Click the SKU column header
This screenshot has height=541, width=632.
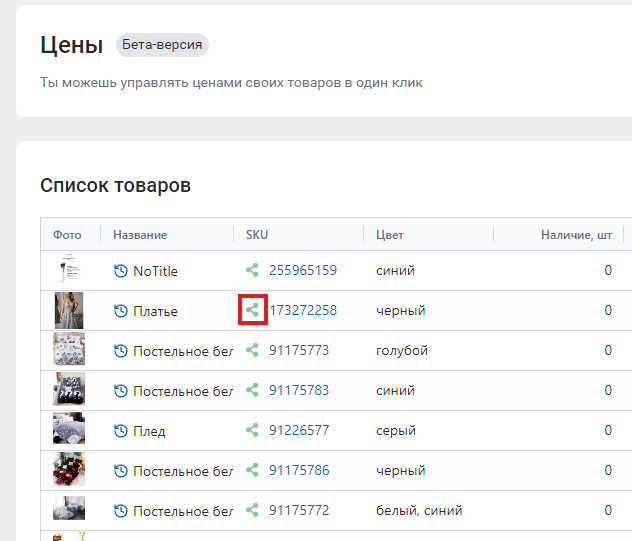257,235
